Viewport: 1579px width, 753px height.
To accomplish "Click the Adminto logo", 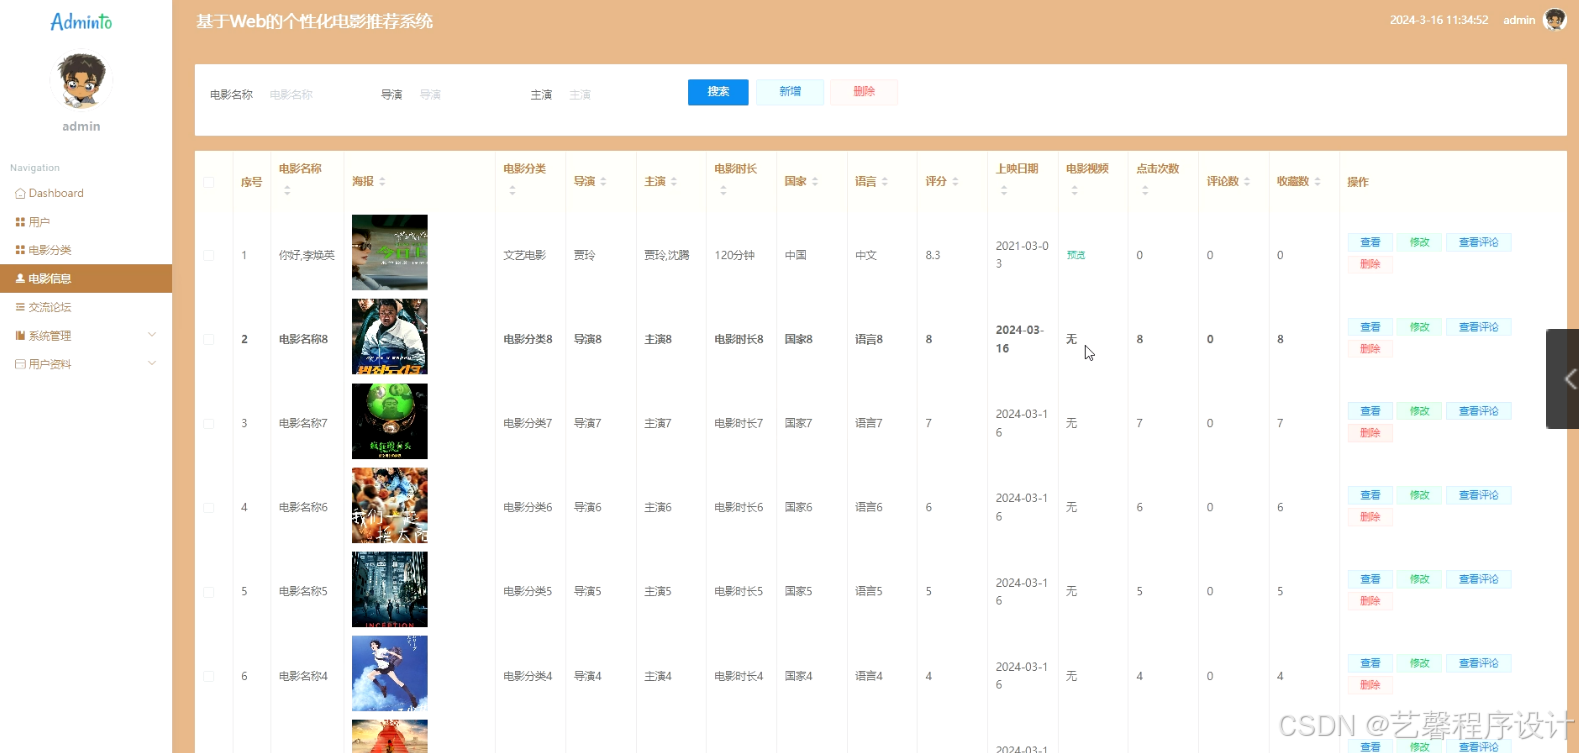I will tap(81, 21).
